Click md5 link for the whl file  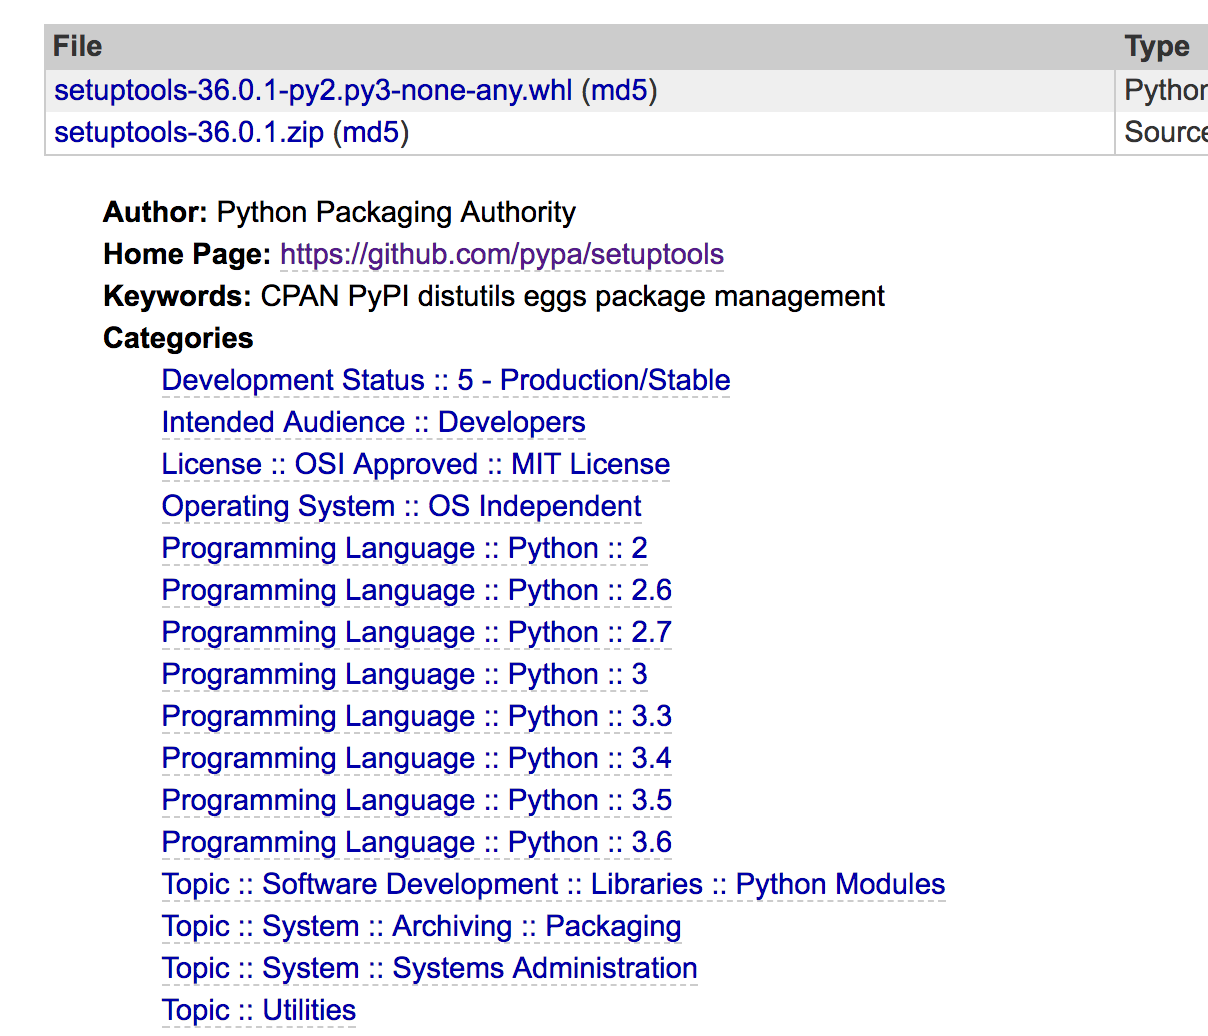tap(619, 91)
